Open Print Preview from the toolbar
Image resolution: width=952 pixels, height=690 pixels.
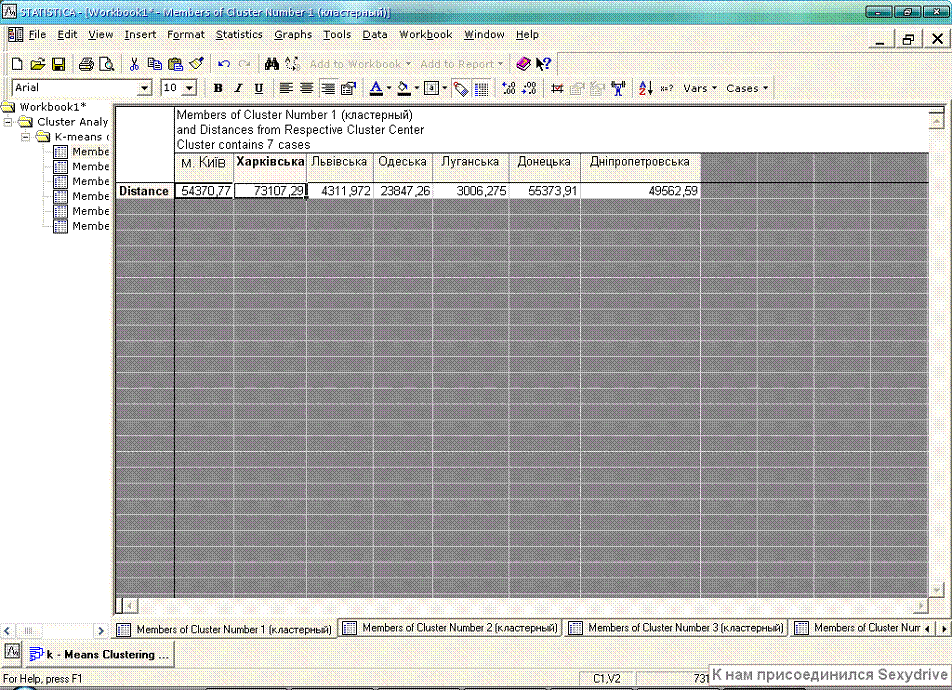pos(106,64)
